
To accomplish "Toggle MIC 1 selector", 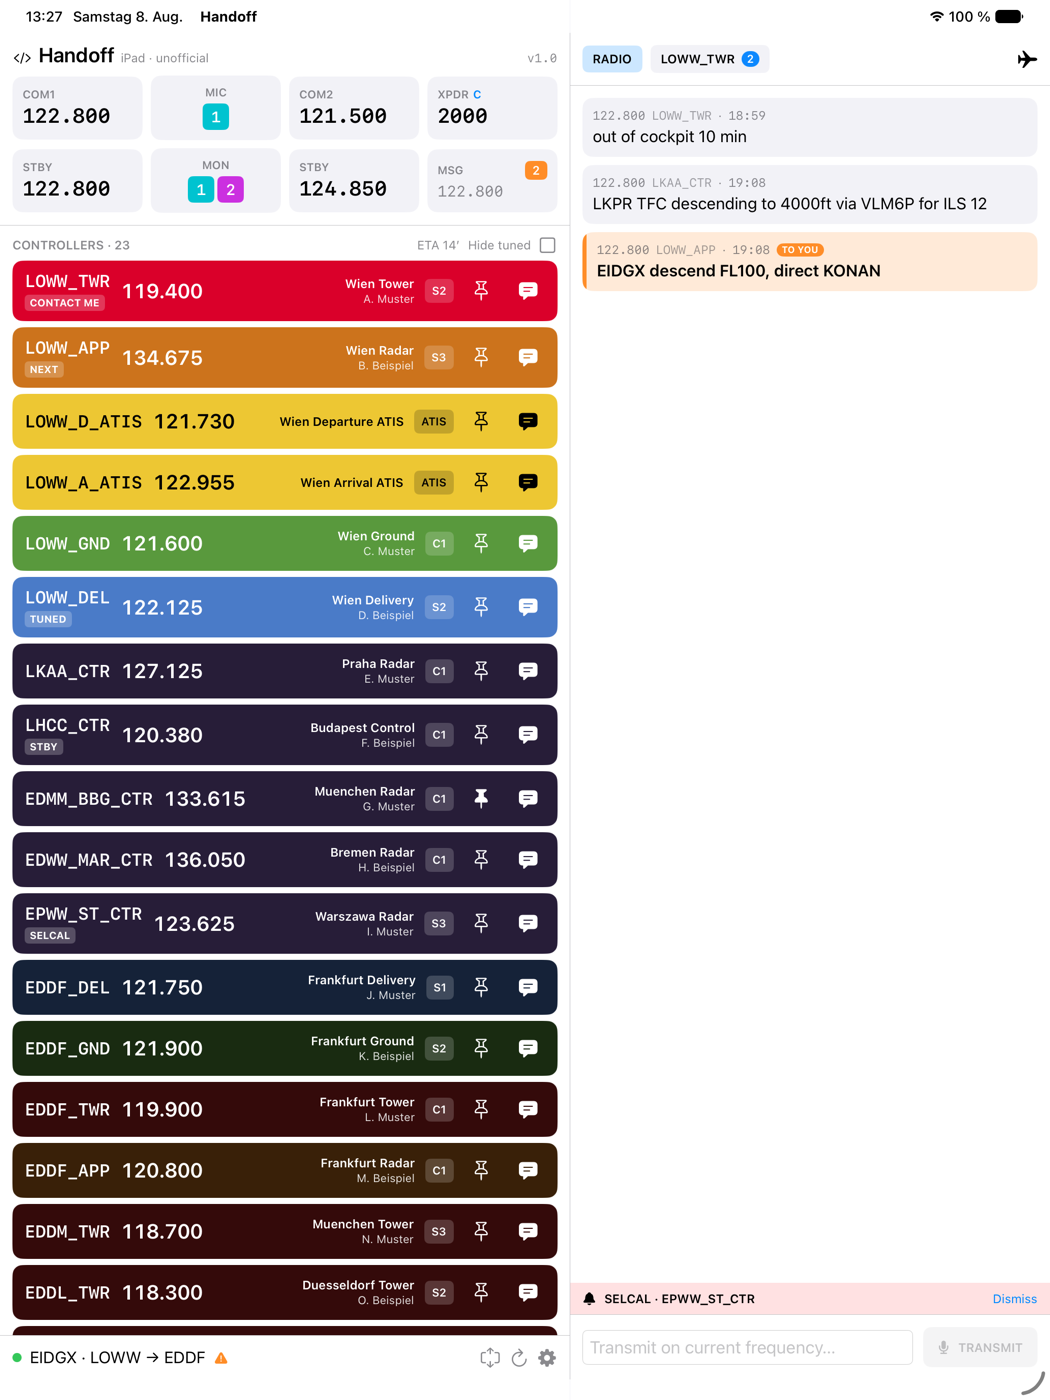I will point(215,117).
